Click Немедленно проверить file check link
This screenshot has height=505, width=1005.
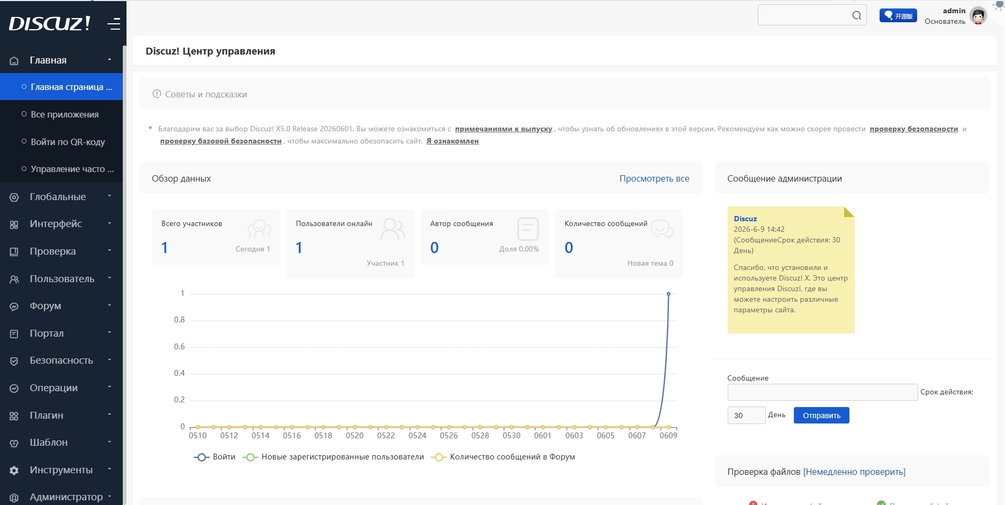point(854,472)
